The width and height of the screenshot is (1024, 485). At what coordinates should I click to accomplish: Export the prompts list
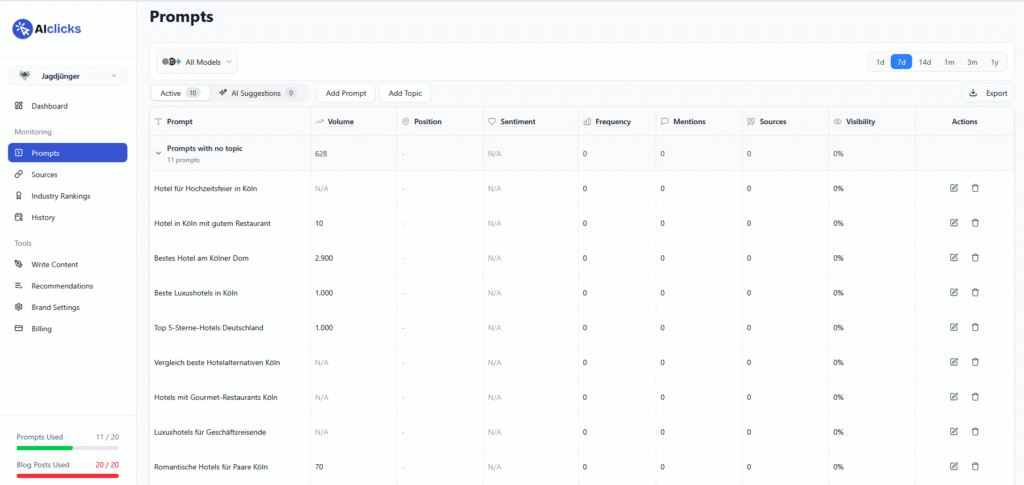988,93
